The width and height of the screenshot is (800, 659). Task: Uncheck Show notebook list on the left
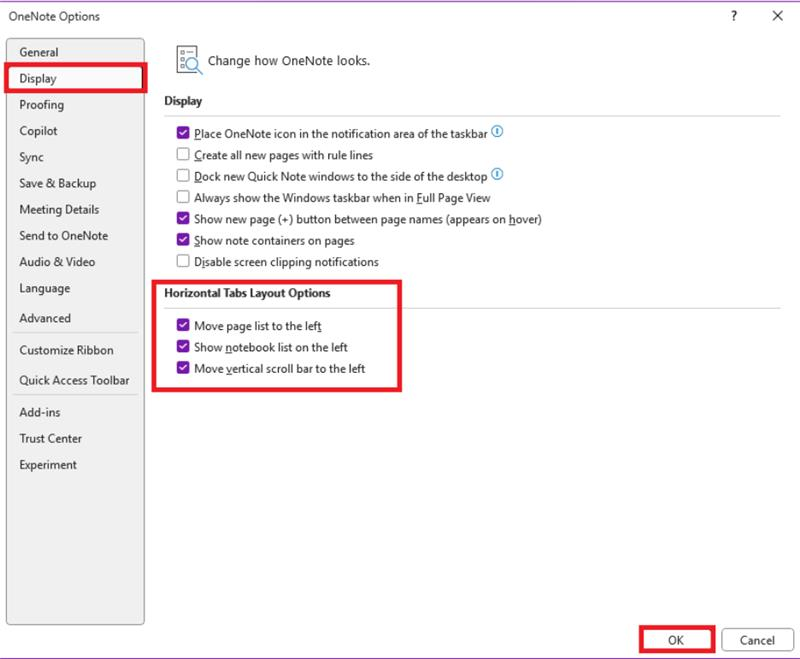click(183, 347)
